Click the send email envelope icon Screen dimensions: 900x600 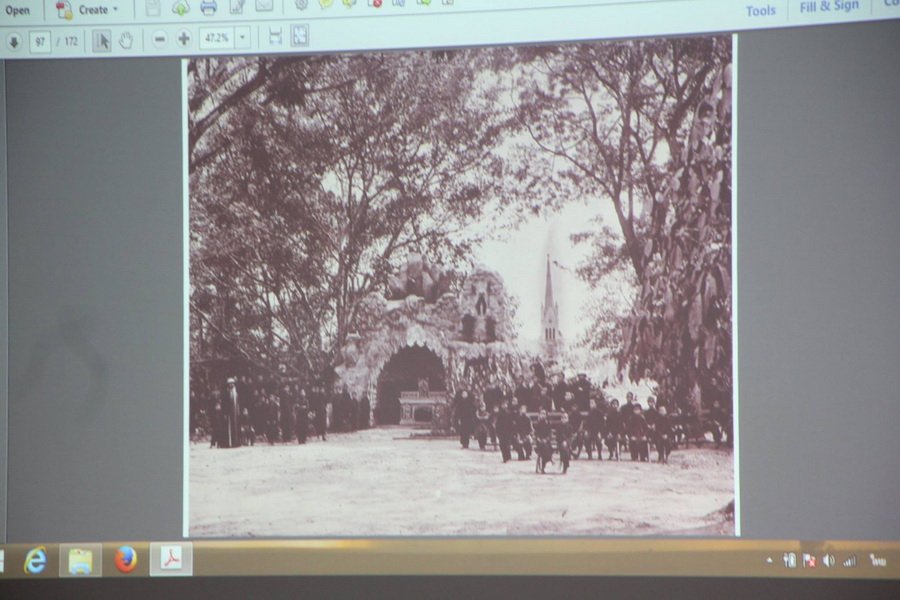[x=264, y=5]
